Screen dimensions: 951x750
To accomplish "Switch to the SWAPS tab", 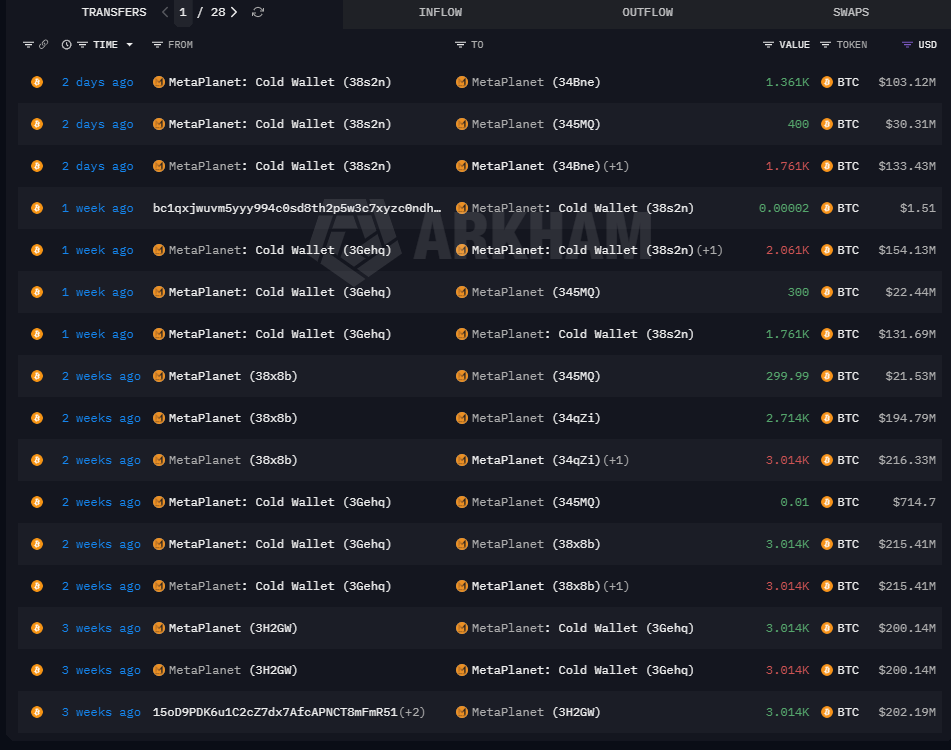I will click(x=850, y=13).
